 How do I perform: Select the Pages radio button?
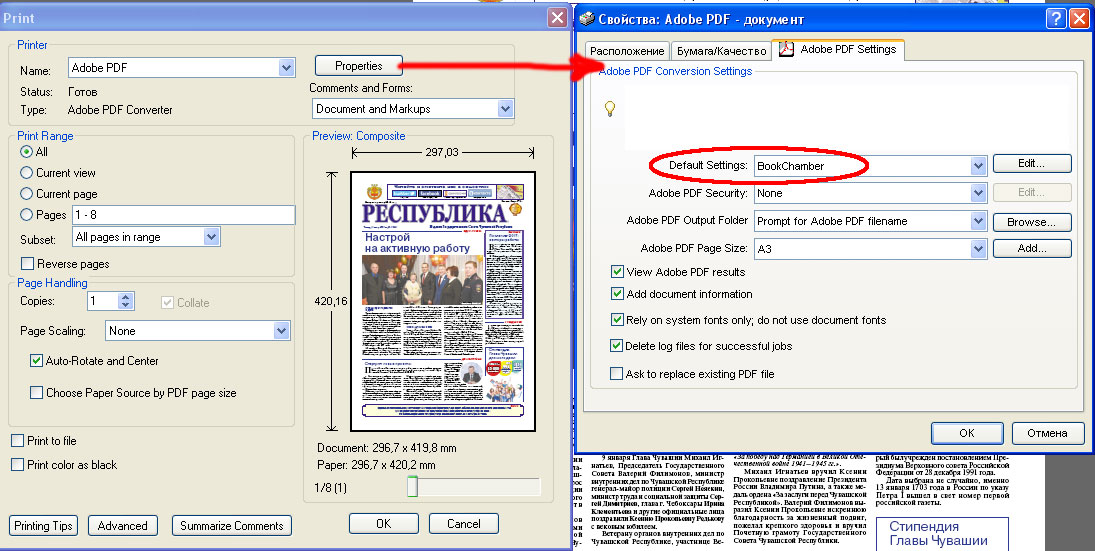coord(27,214)
